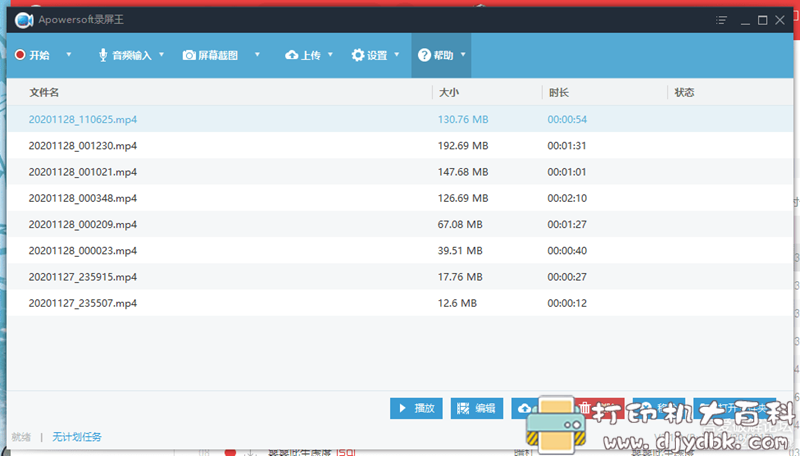
Task: Select file 20201128_110625.mp4
Action: 83,119
